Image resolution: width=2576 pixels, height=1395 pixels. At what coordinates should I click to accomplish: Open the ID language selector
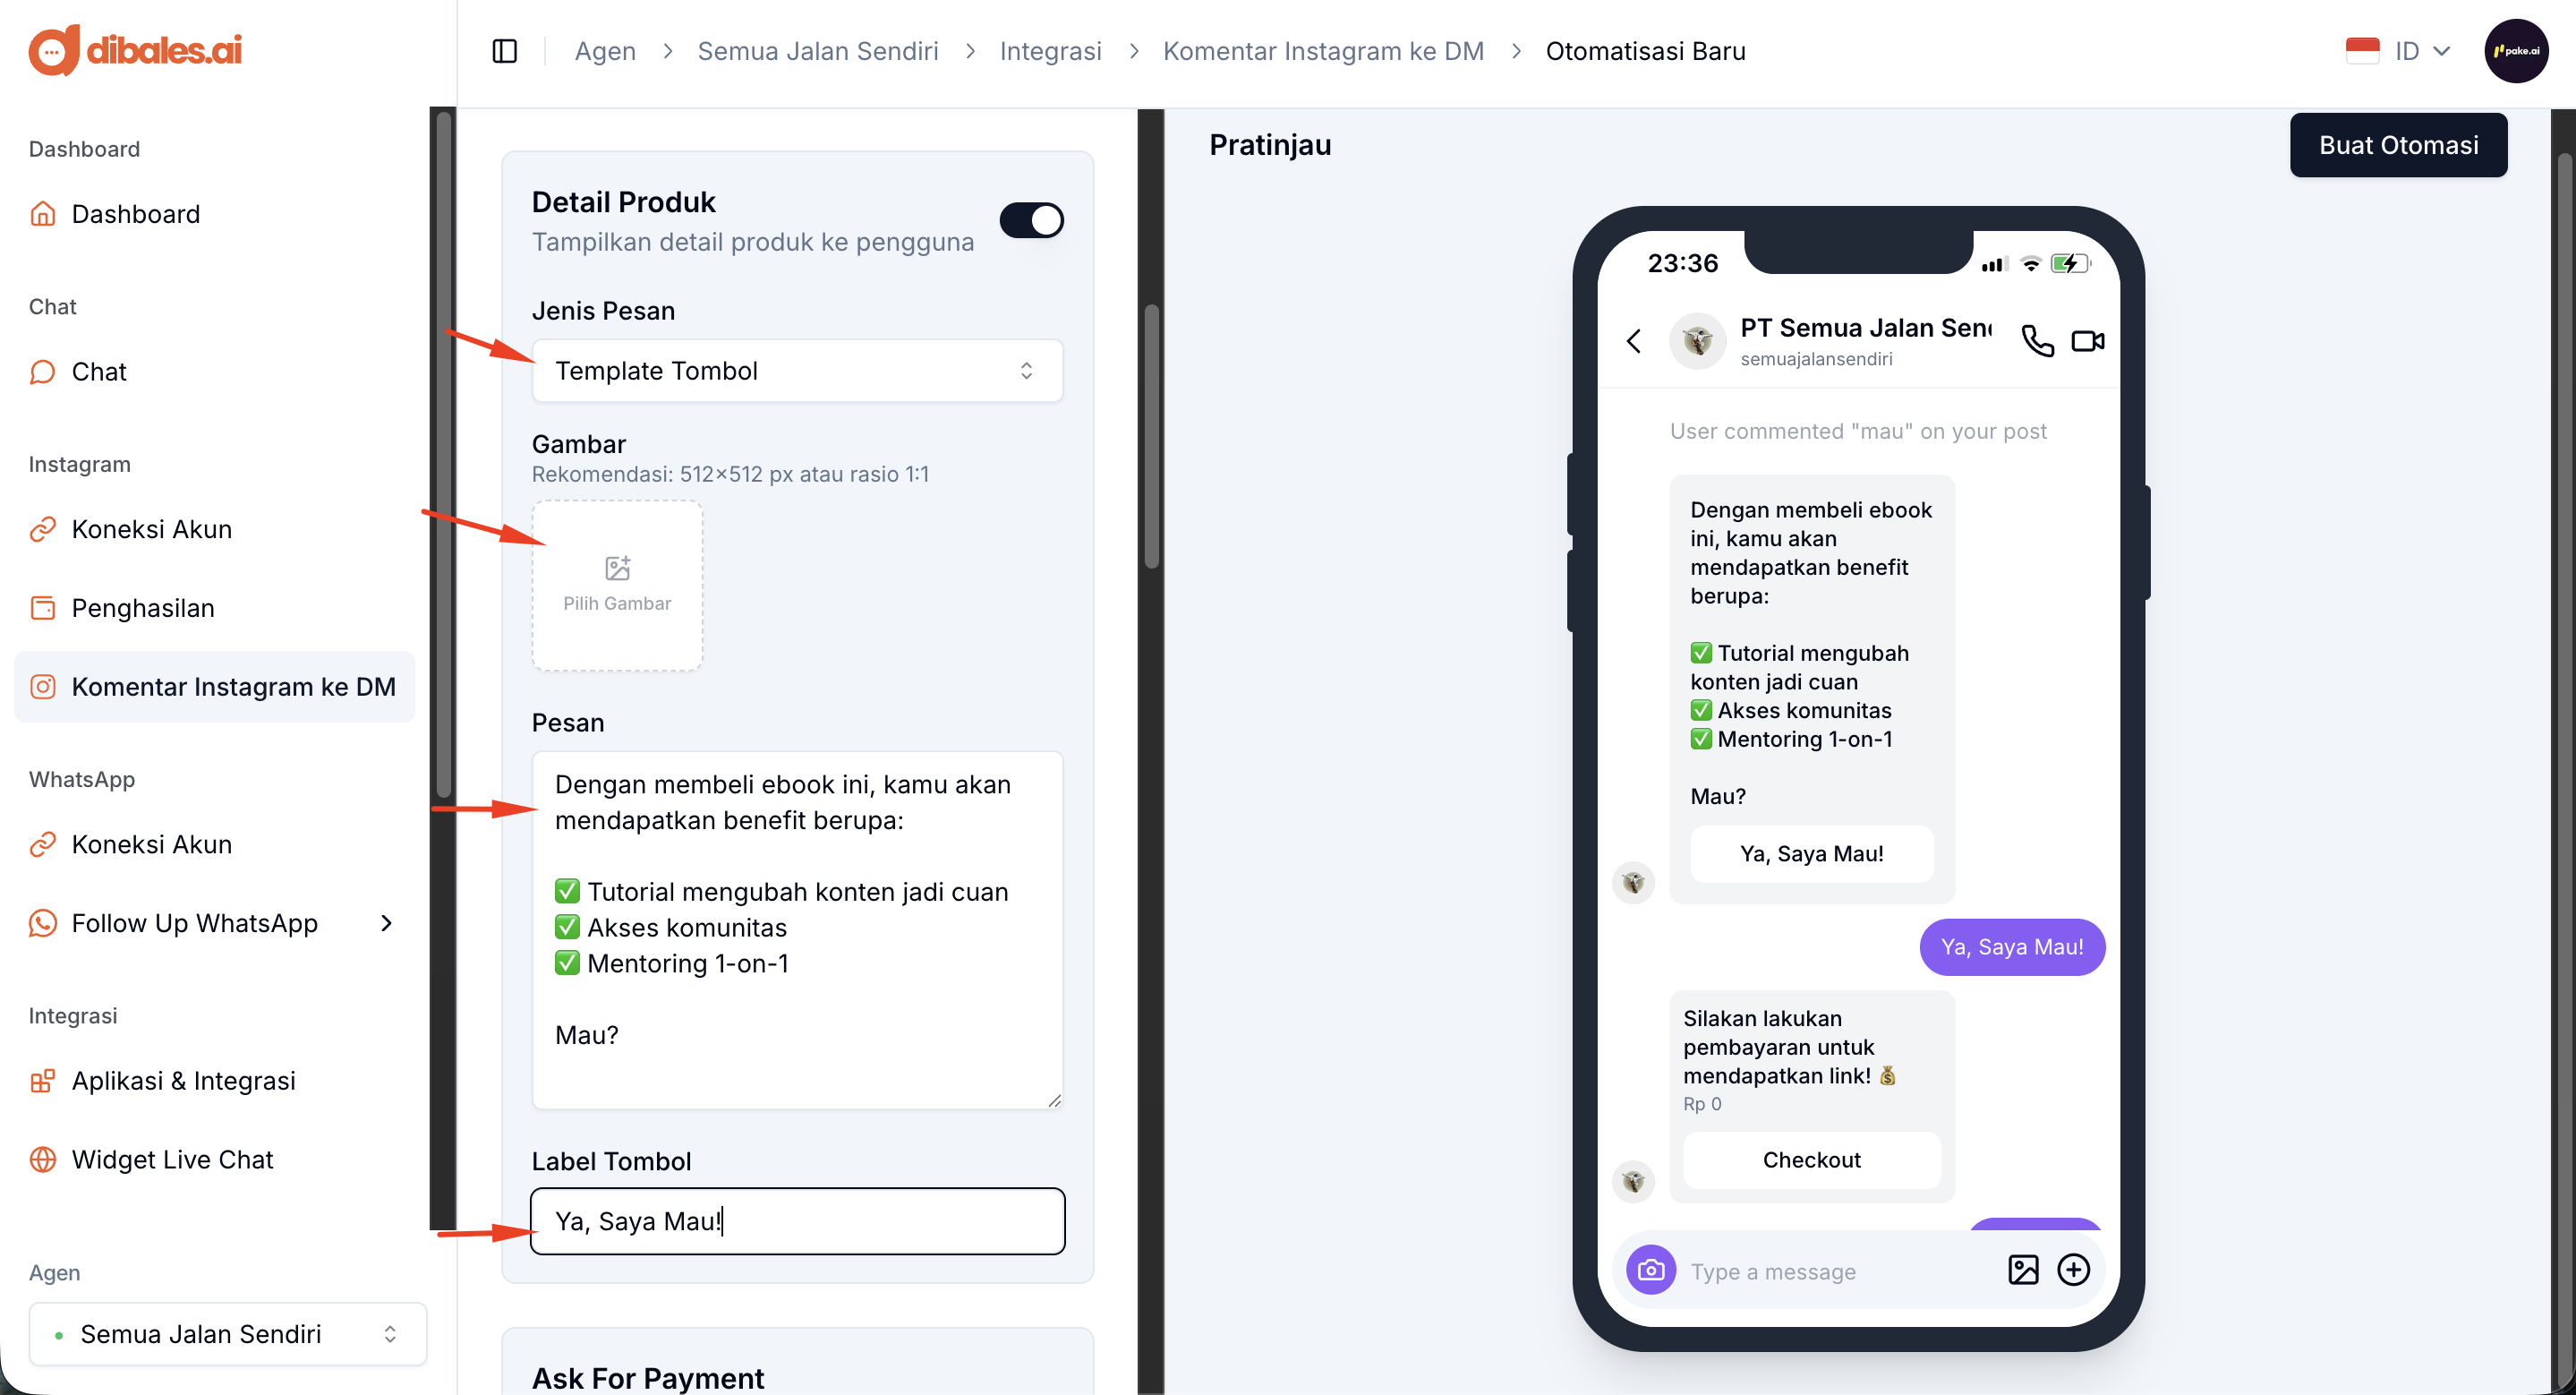point(2398,51)
